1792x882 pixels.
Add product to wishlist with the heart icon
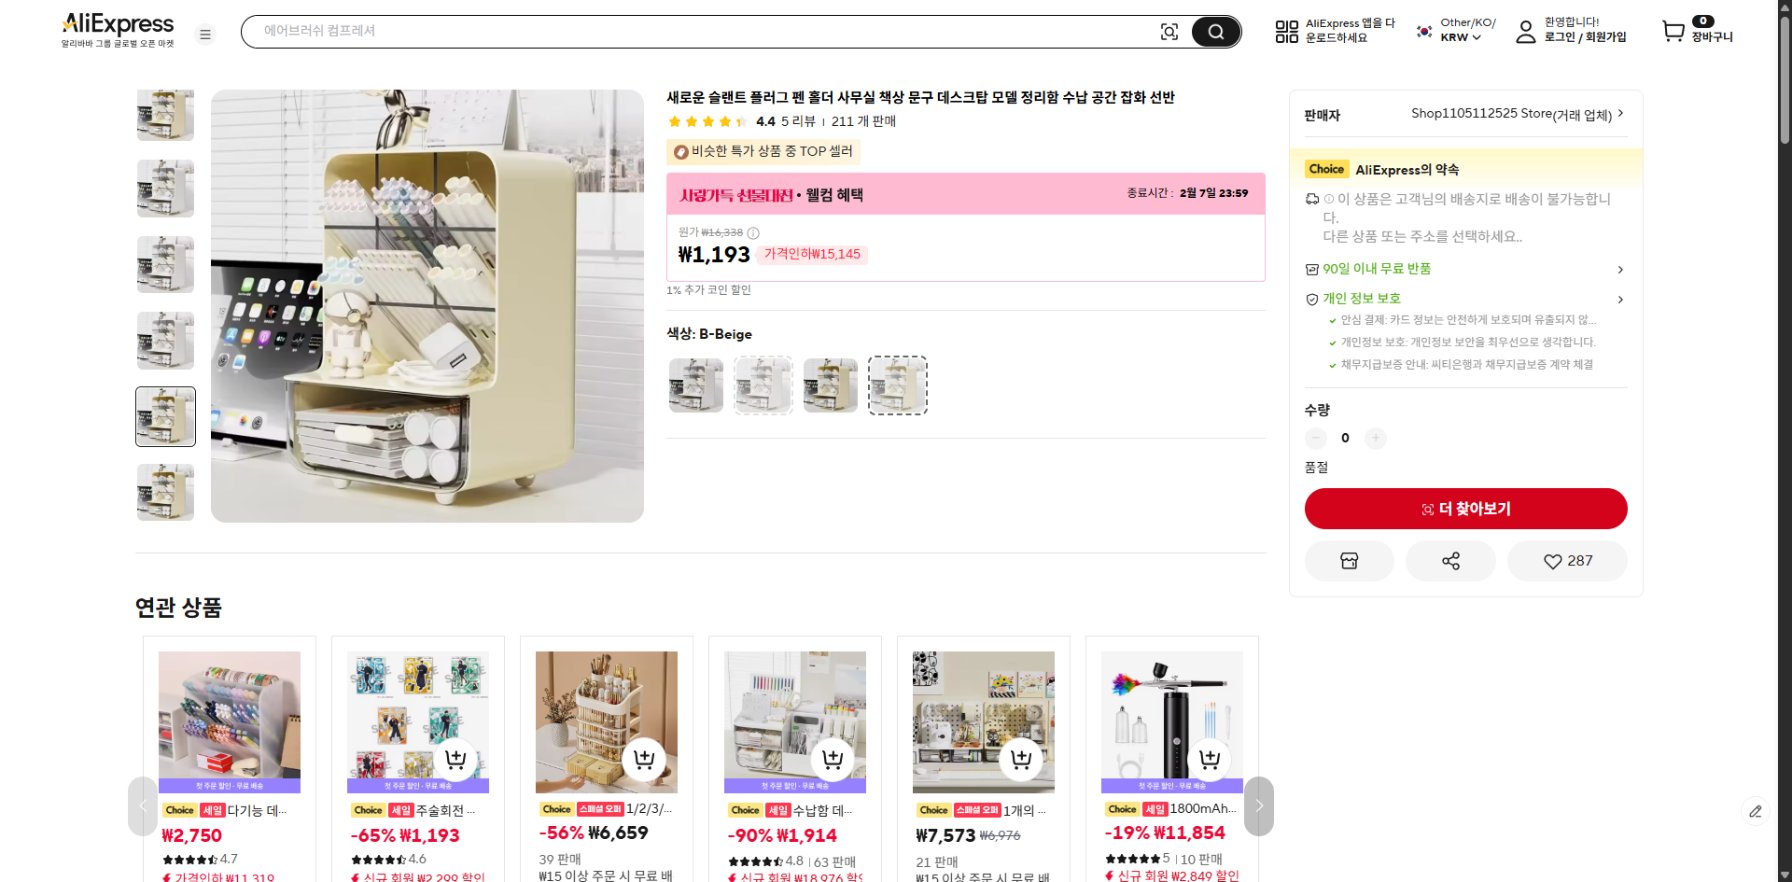tap(1566, 561)
